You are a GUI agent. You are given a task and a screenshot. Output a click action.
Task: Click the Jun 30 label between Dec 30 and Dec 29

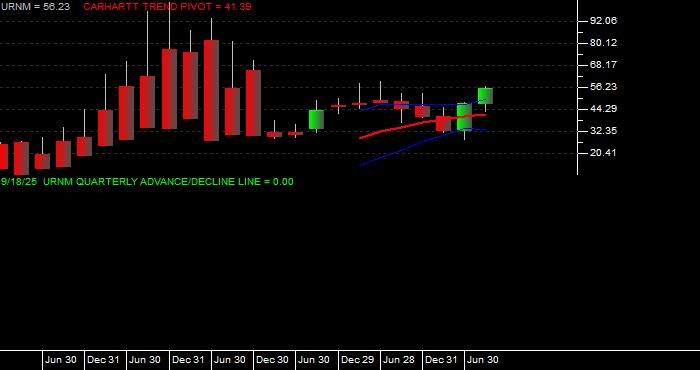click(x=314, y=360)
